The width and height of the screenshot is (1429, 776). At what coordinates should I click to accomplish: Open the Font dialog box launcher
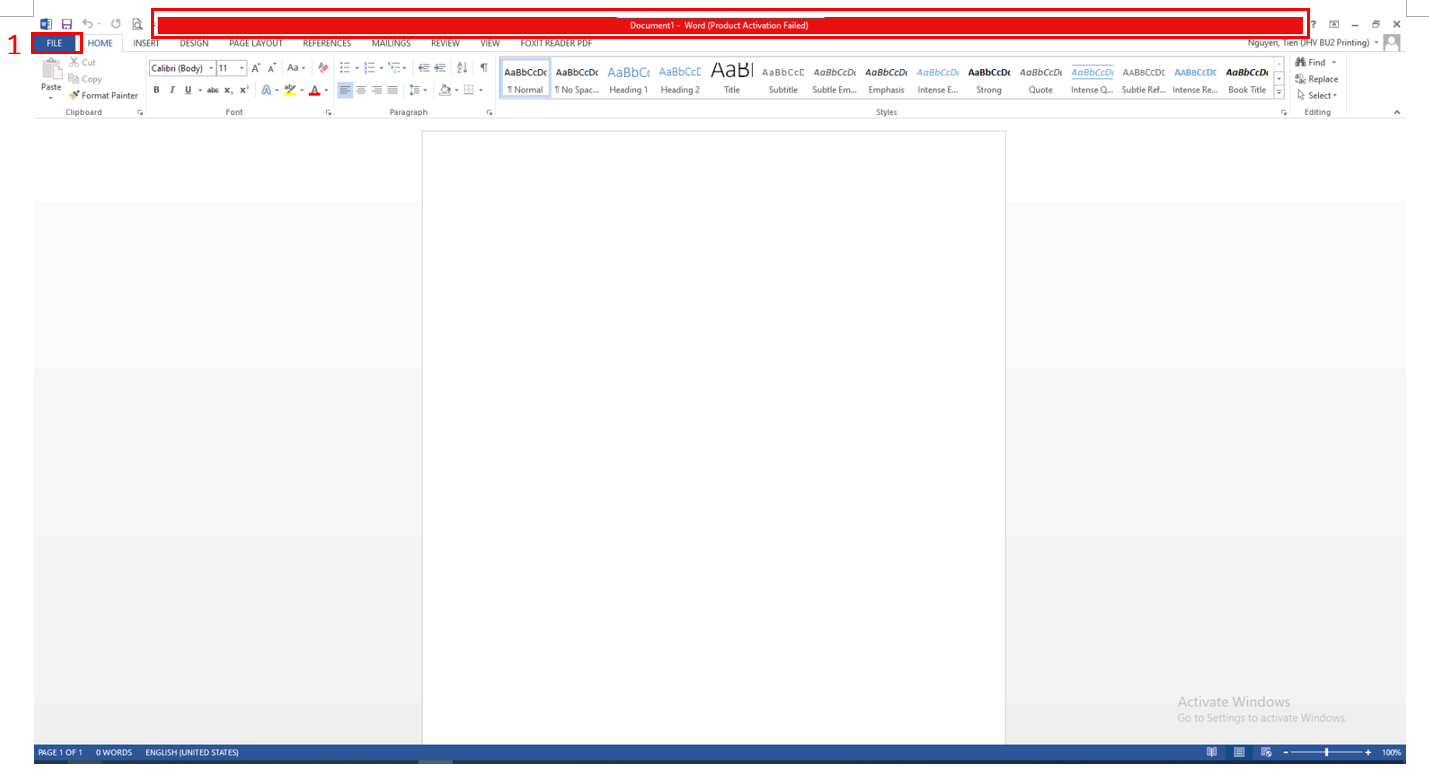[x=328, y=113]
